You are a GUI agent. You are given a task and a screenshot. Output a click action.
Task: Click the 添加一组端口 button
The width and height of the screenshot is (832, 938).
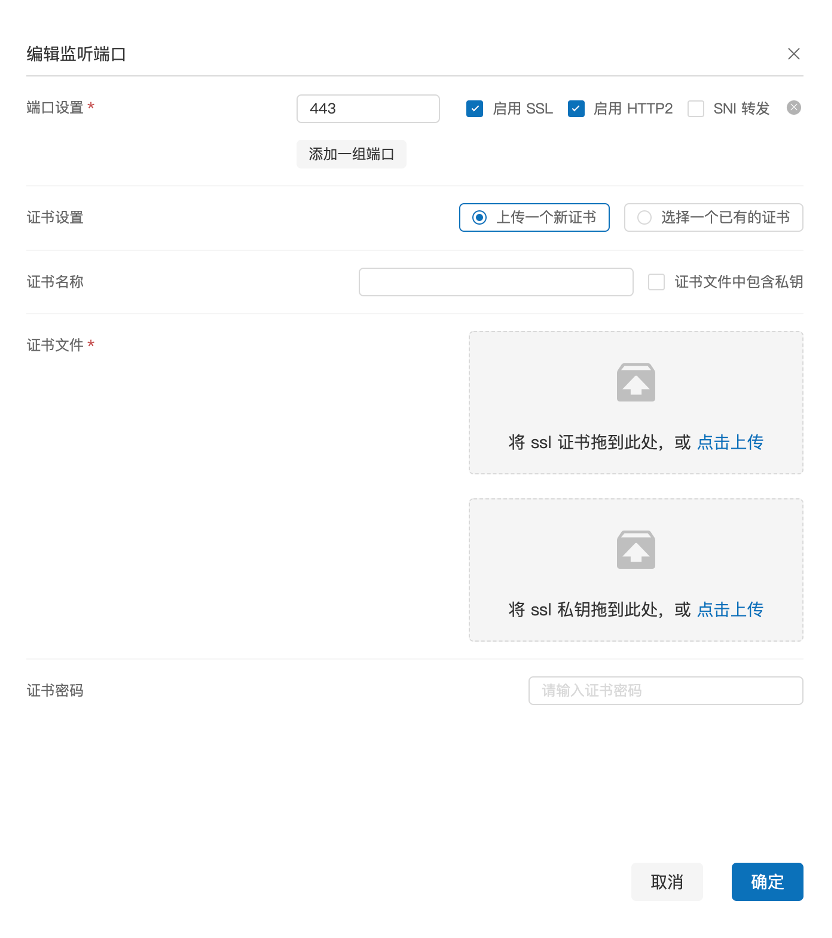point(351,154)
